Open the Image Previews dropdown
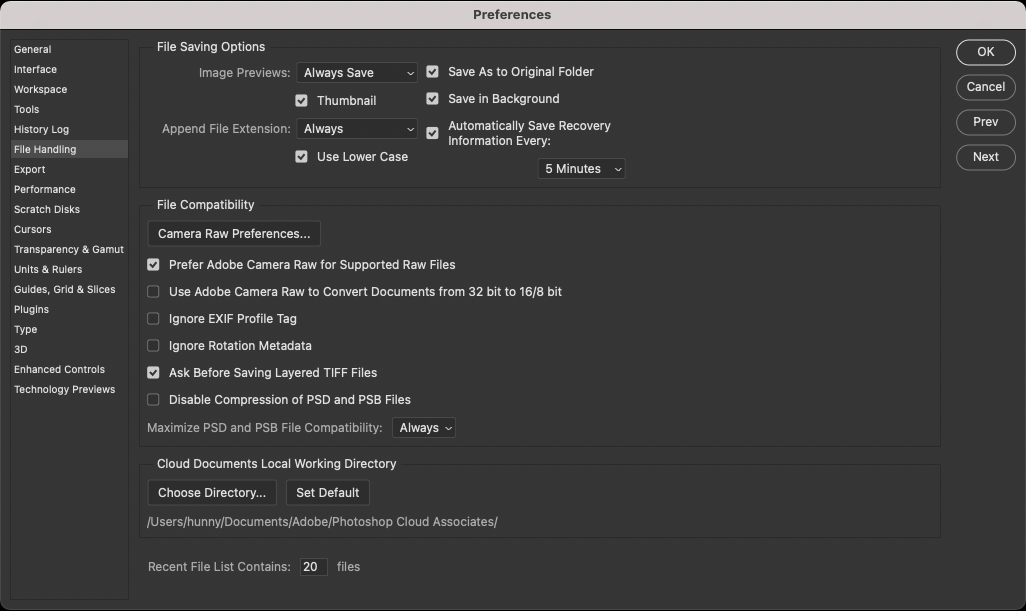This screenshot has width=1026, height=611. point(357,73)
